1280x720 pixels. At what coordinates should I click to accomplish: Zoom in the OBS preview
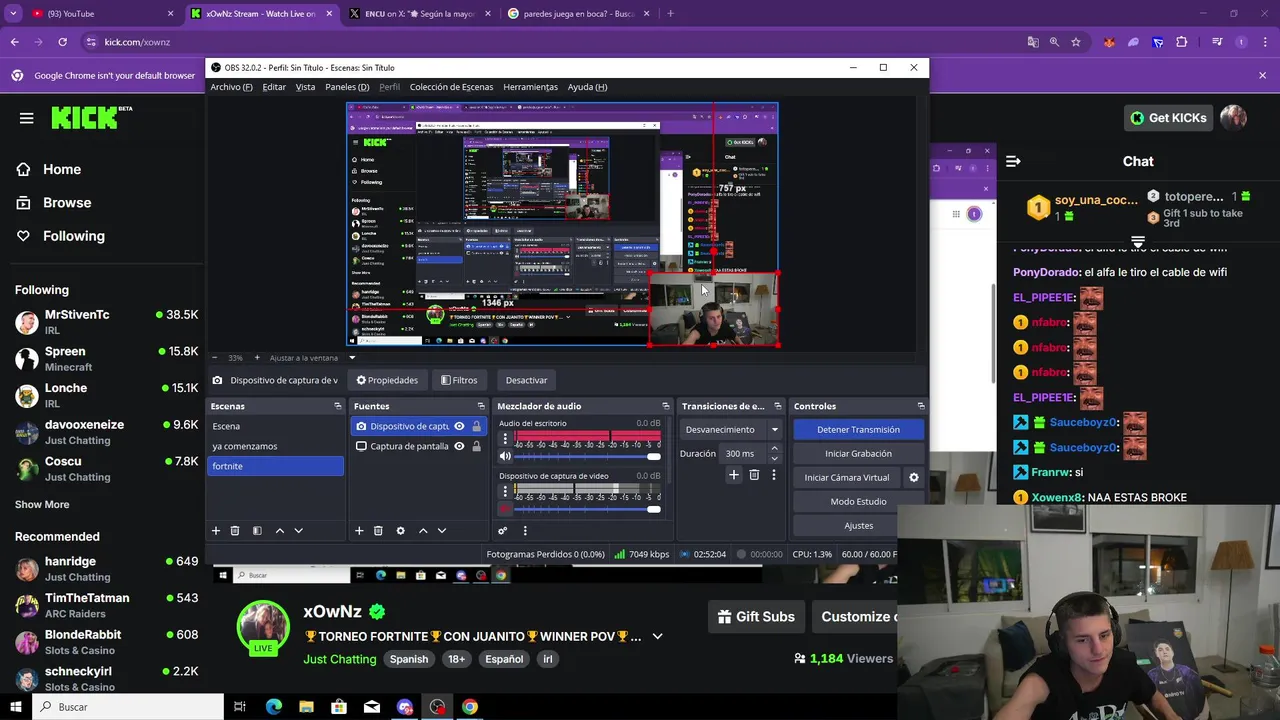(x=257, y=358)
